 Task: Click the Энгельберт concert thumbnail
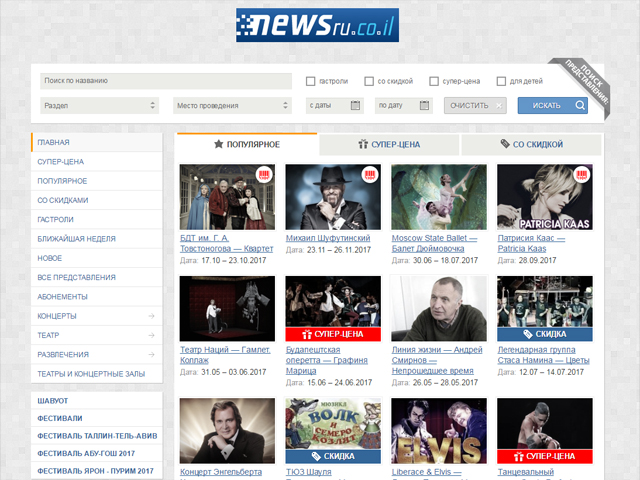(227, 431)
